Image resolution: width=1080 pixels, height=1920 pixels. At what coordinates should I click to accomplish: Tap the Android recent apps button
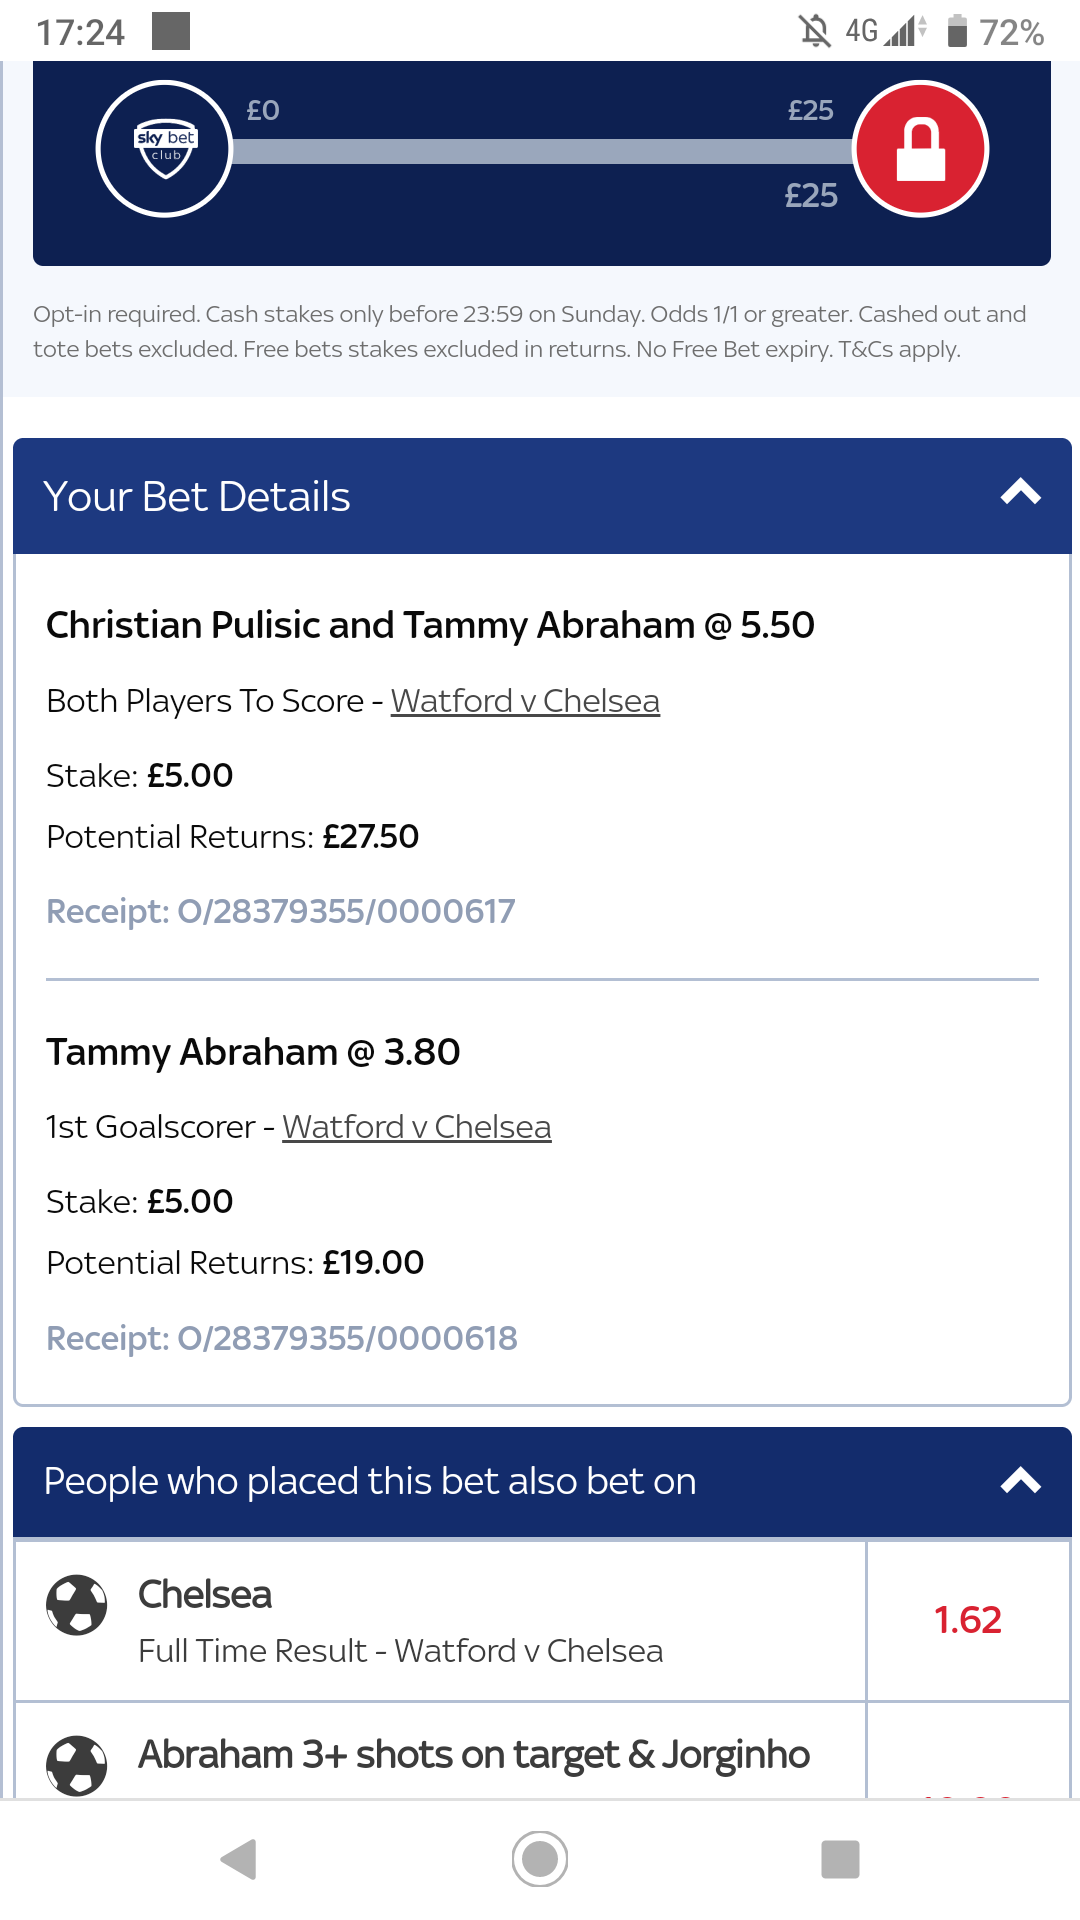[x=840, y=1859]
